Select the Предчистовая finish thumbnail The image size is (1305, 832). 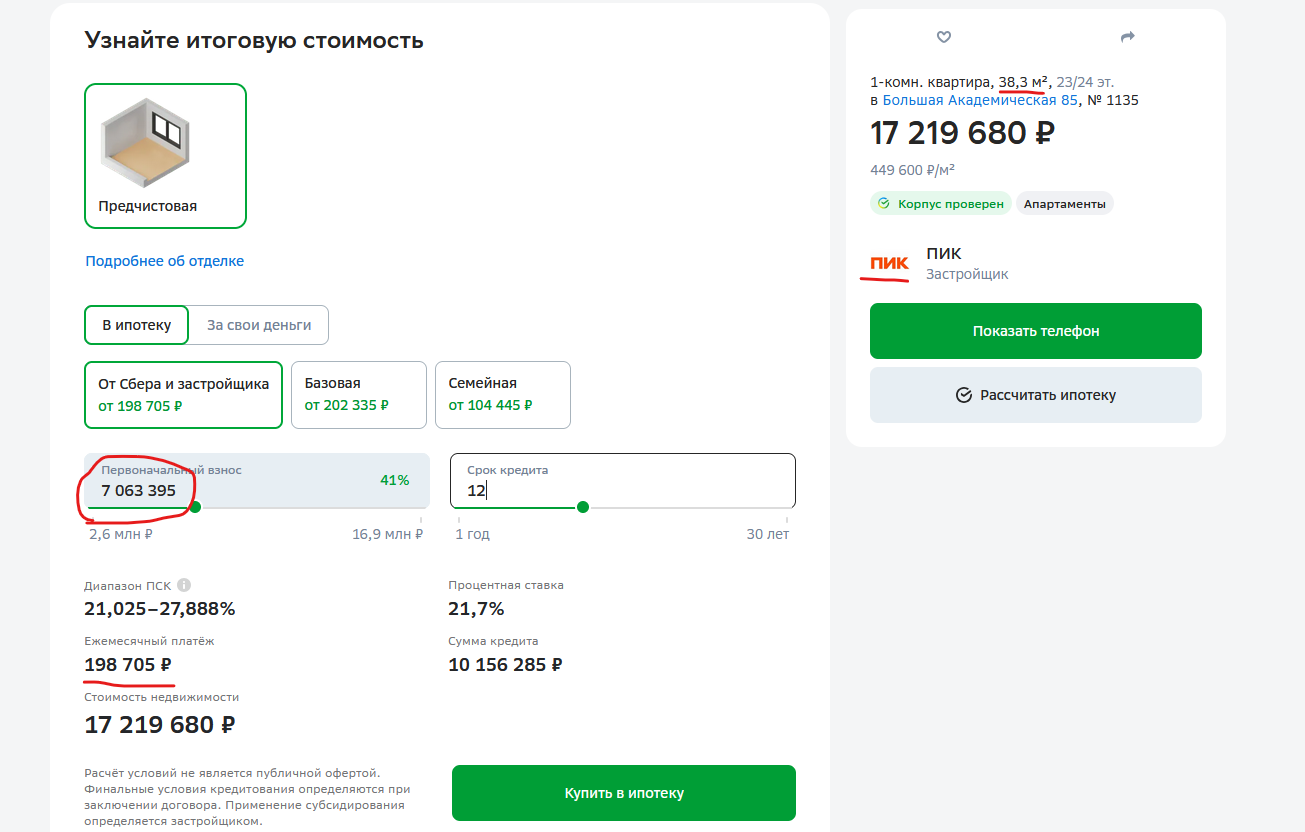click(165, 155)
